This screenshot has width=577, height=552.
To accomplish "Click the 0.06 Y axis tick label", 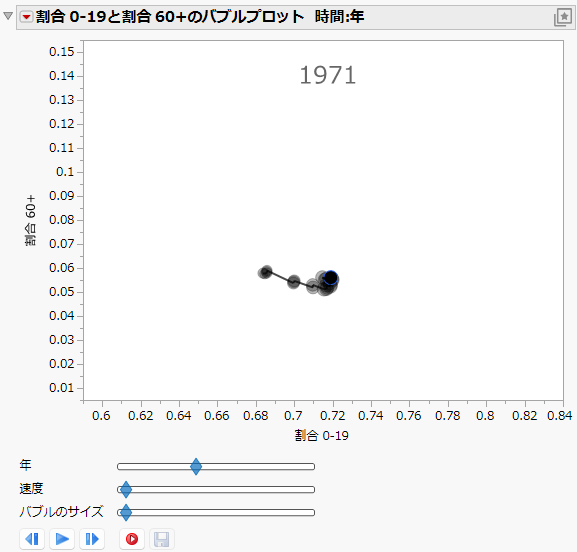I will coord(61,268).
